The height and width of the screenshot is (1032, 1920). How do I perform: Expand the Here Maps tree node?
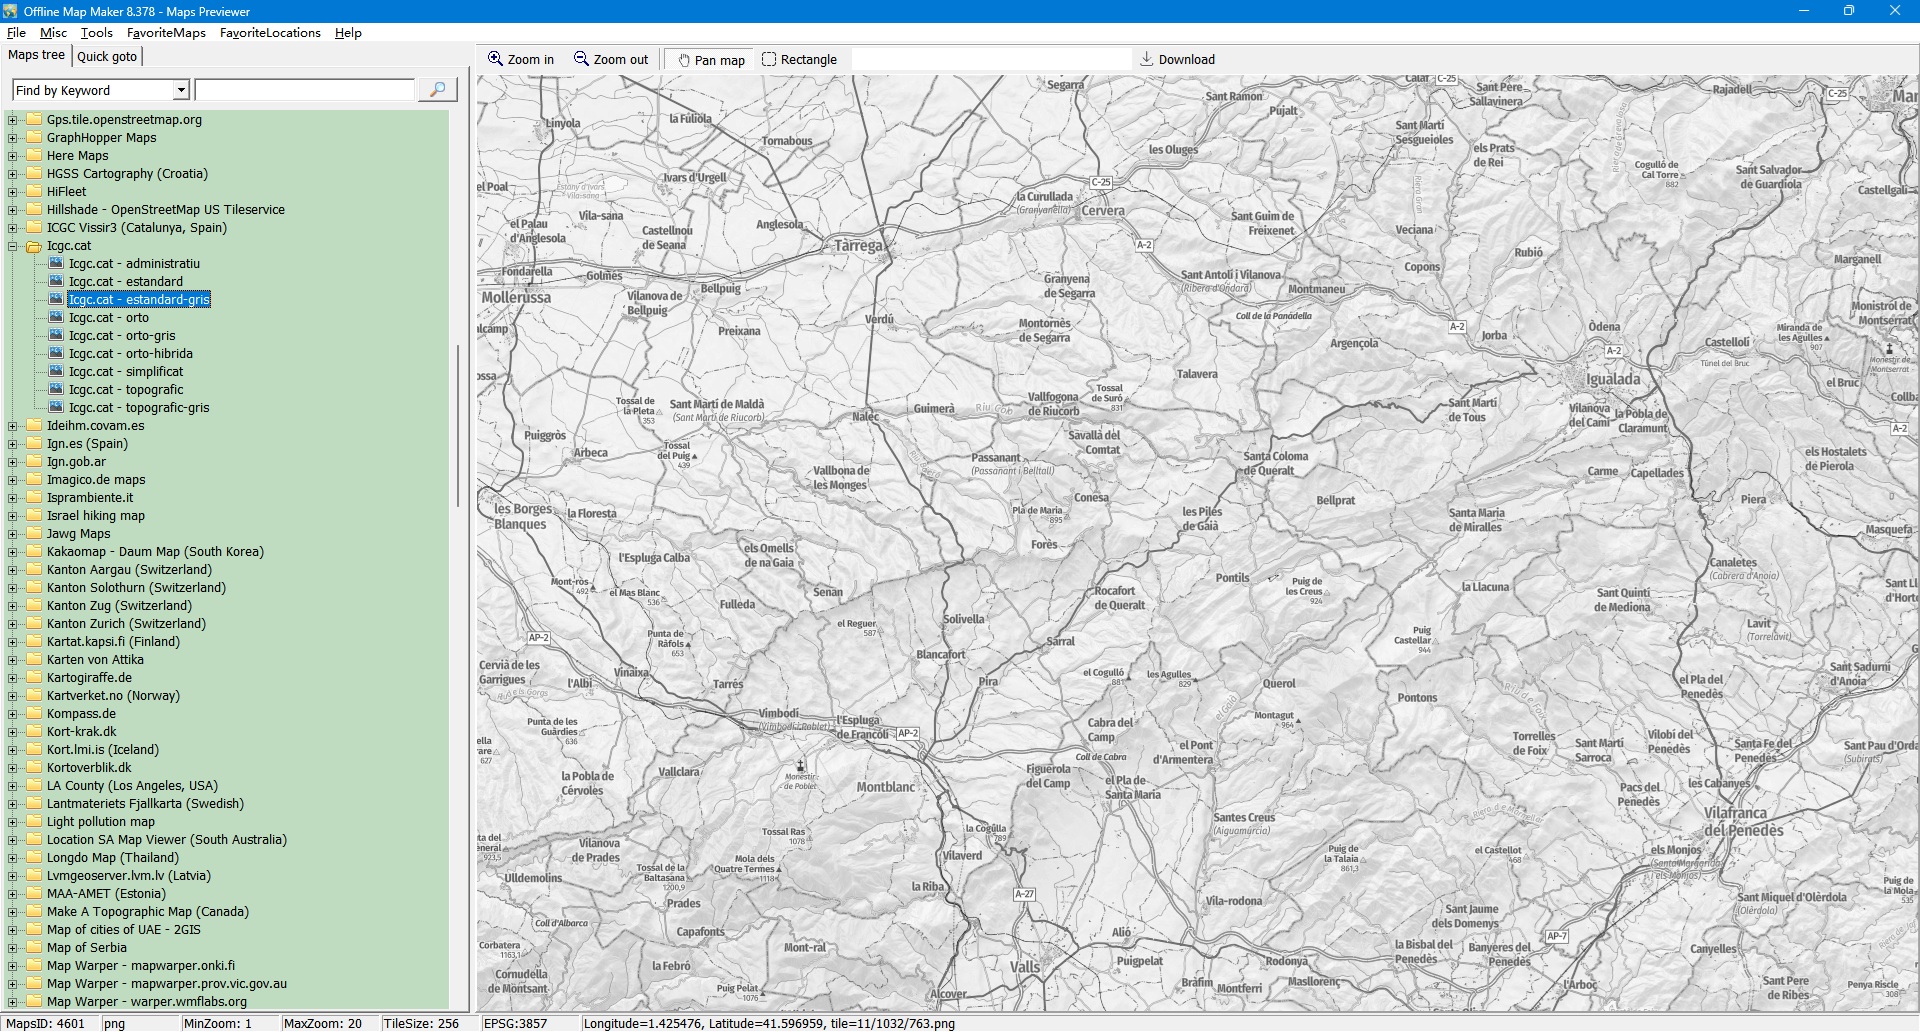click(13, 156)
